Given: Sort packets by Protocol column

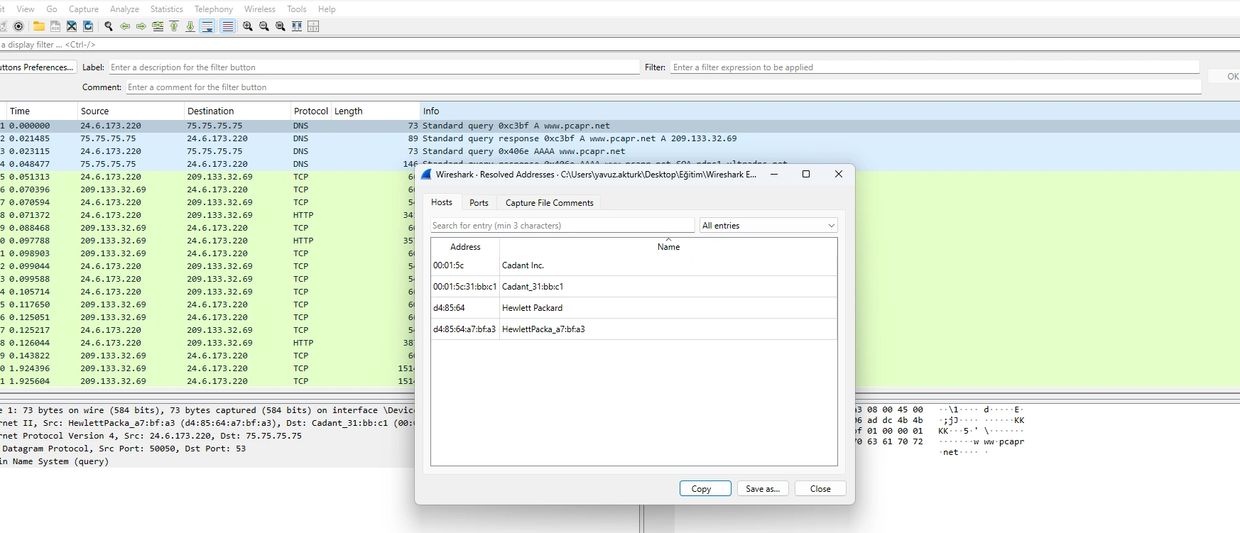Looking at the screenshot, I should pyautogui.click(x=311, y=111).
